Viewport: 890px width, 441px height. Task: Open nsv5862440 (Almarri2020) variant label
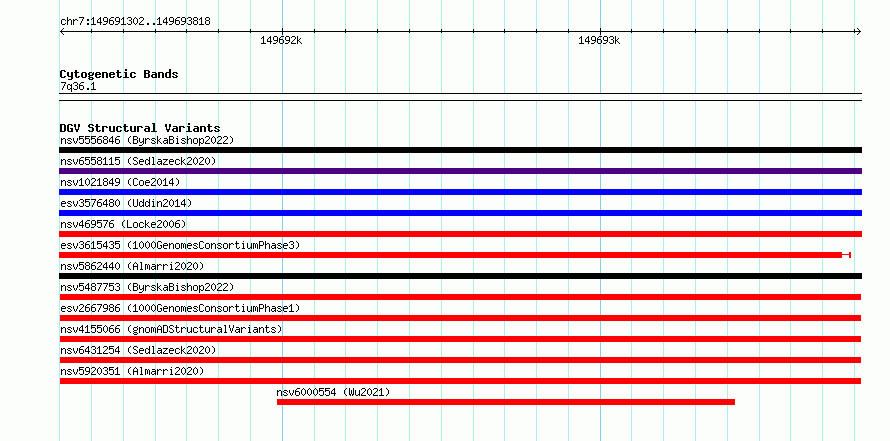[132, 266]
